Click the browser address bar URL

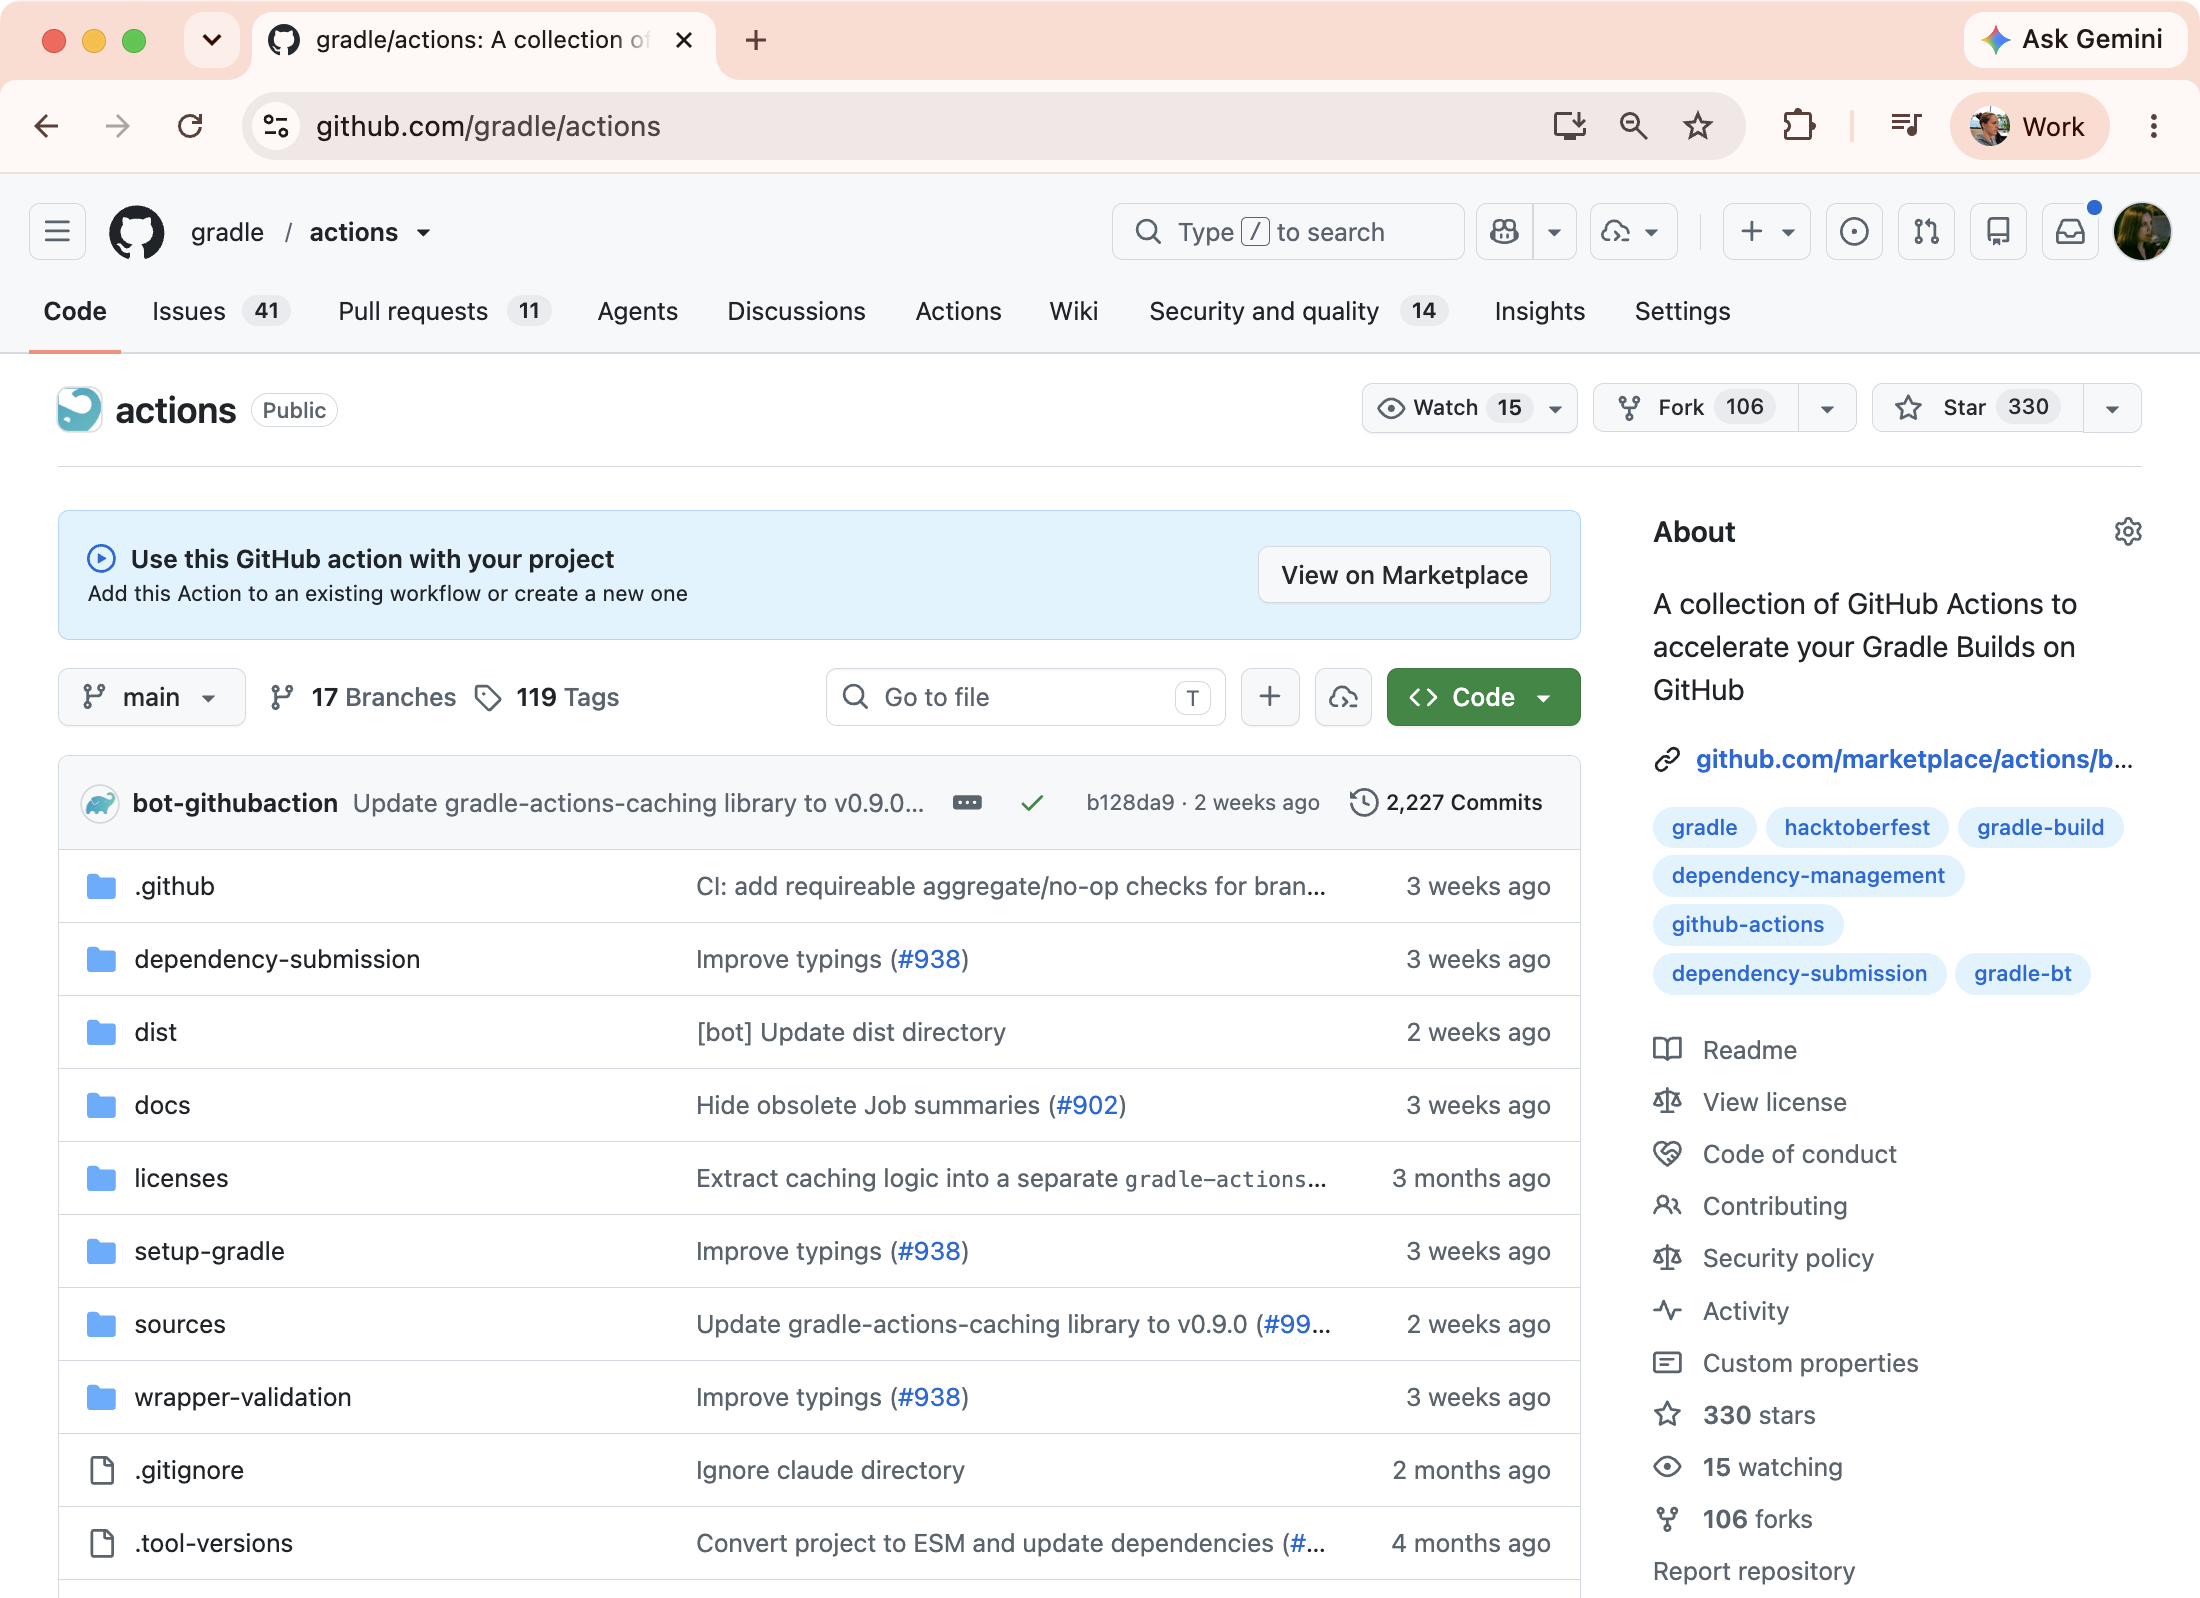click(488, 126)
